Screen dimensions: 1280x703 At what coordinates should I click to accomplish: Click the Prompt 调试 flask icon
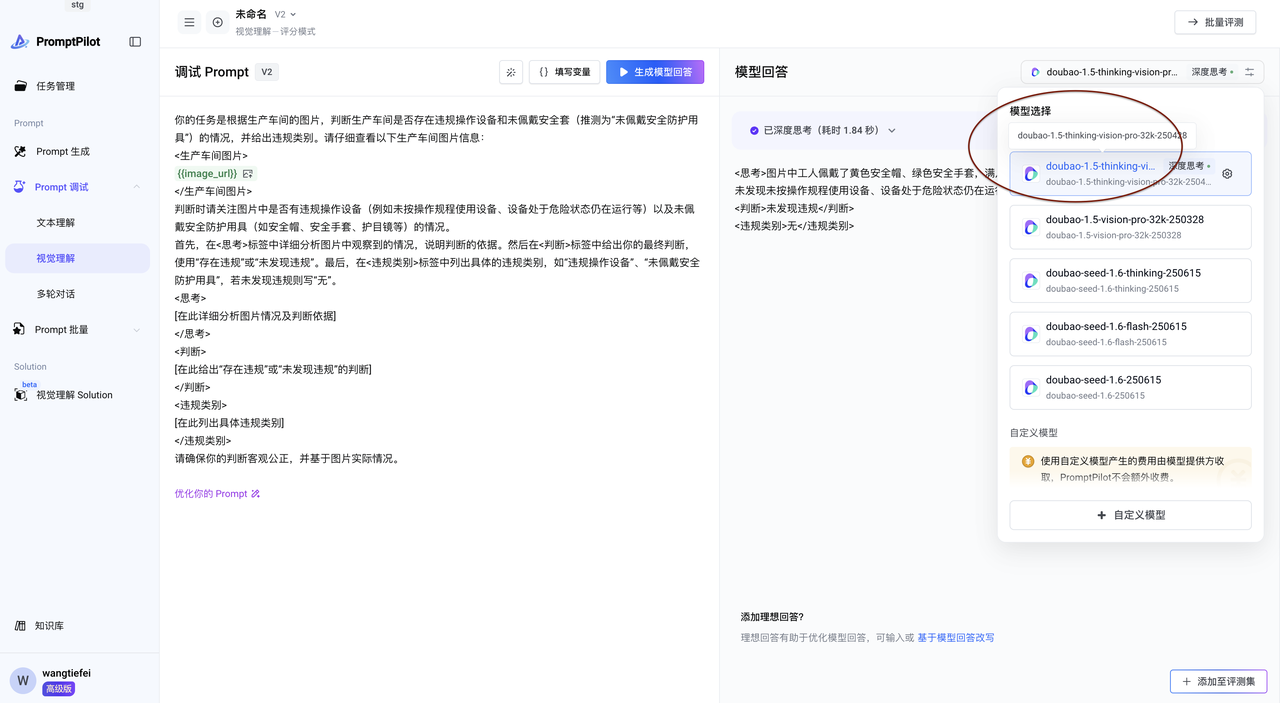click(x=19, y=187)
